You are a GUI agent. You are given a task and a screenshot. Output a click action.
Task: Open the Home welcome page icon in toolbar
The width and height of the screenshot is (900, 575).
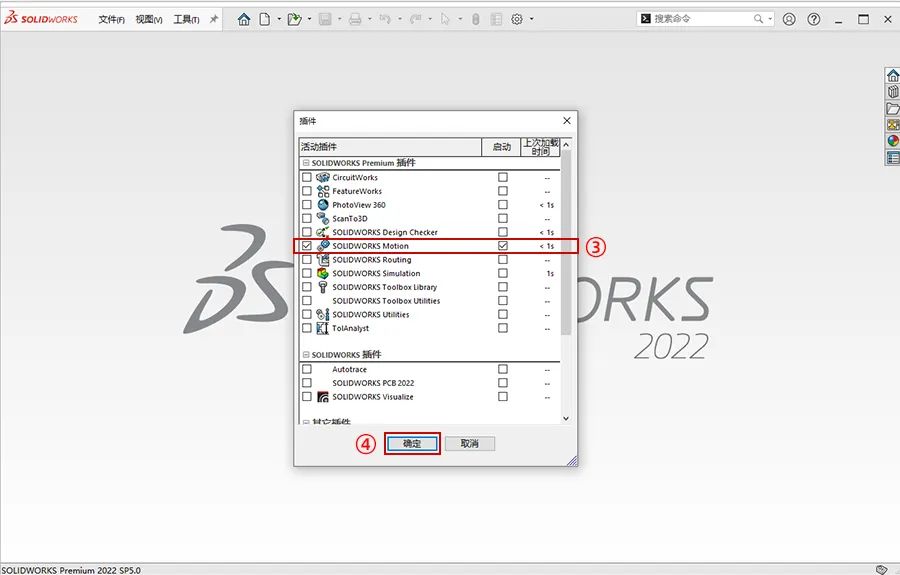[244, 20]
